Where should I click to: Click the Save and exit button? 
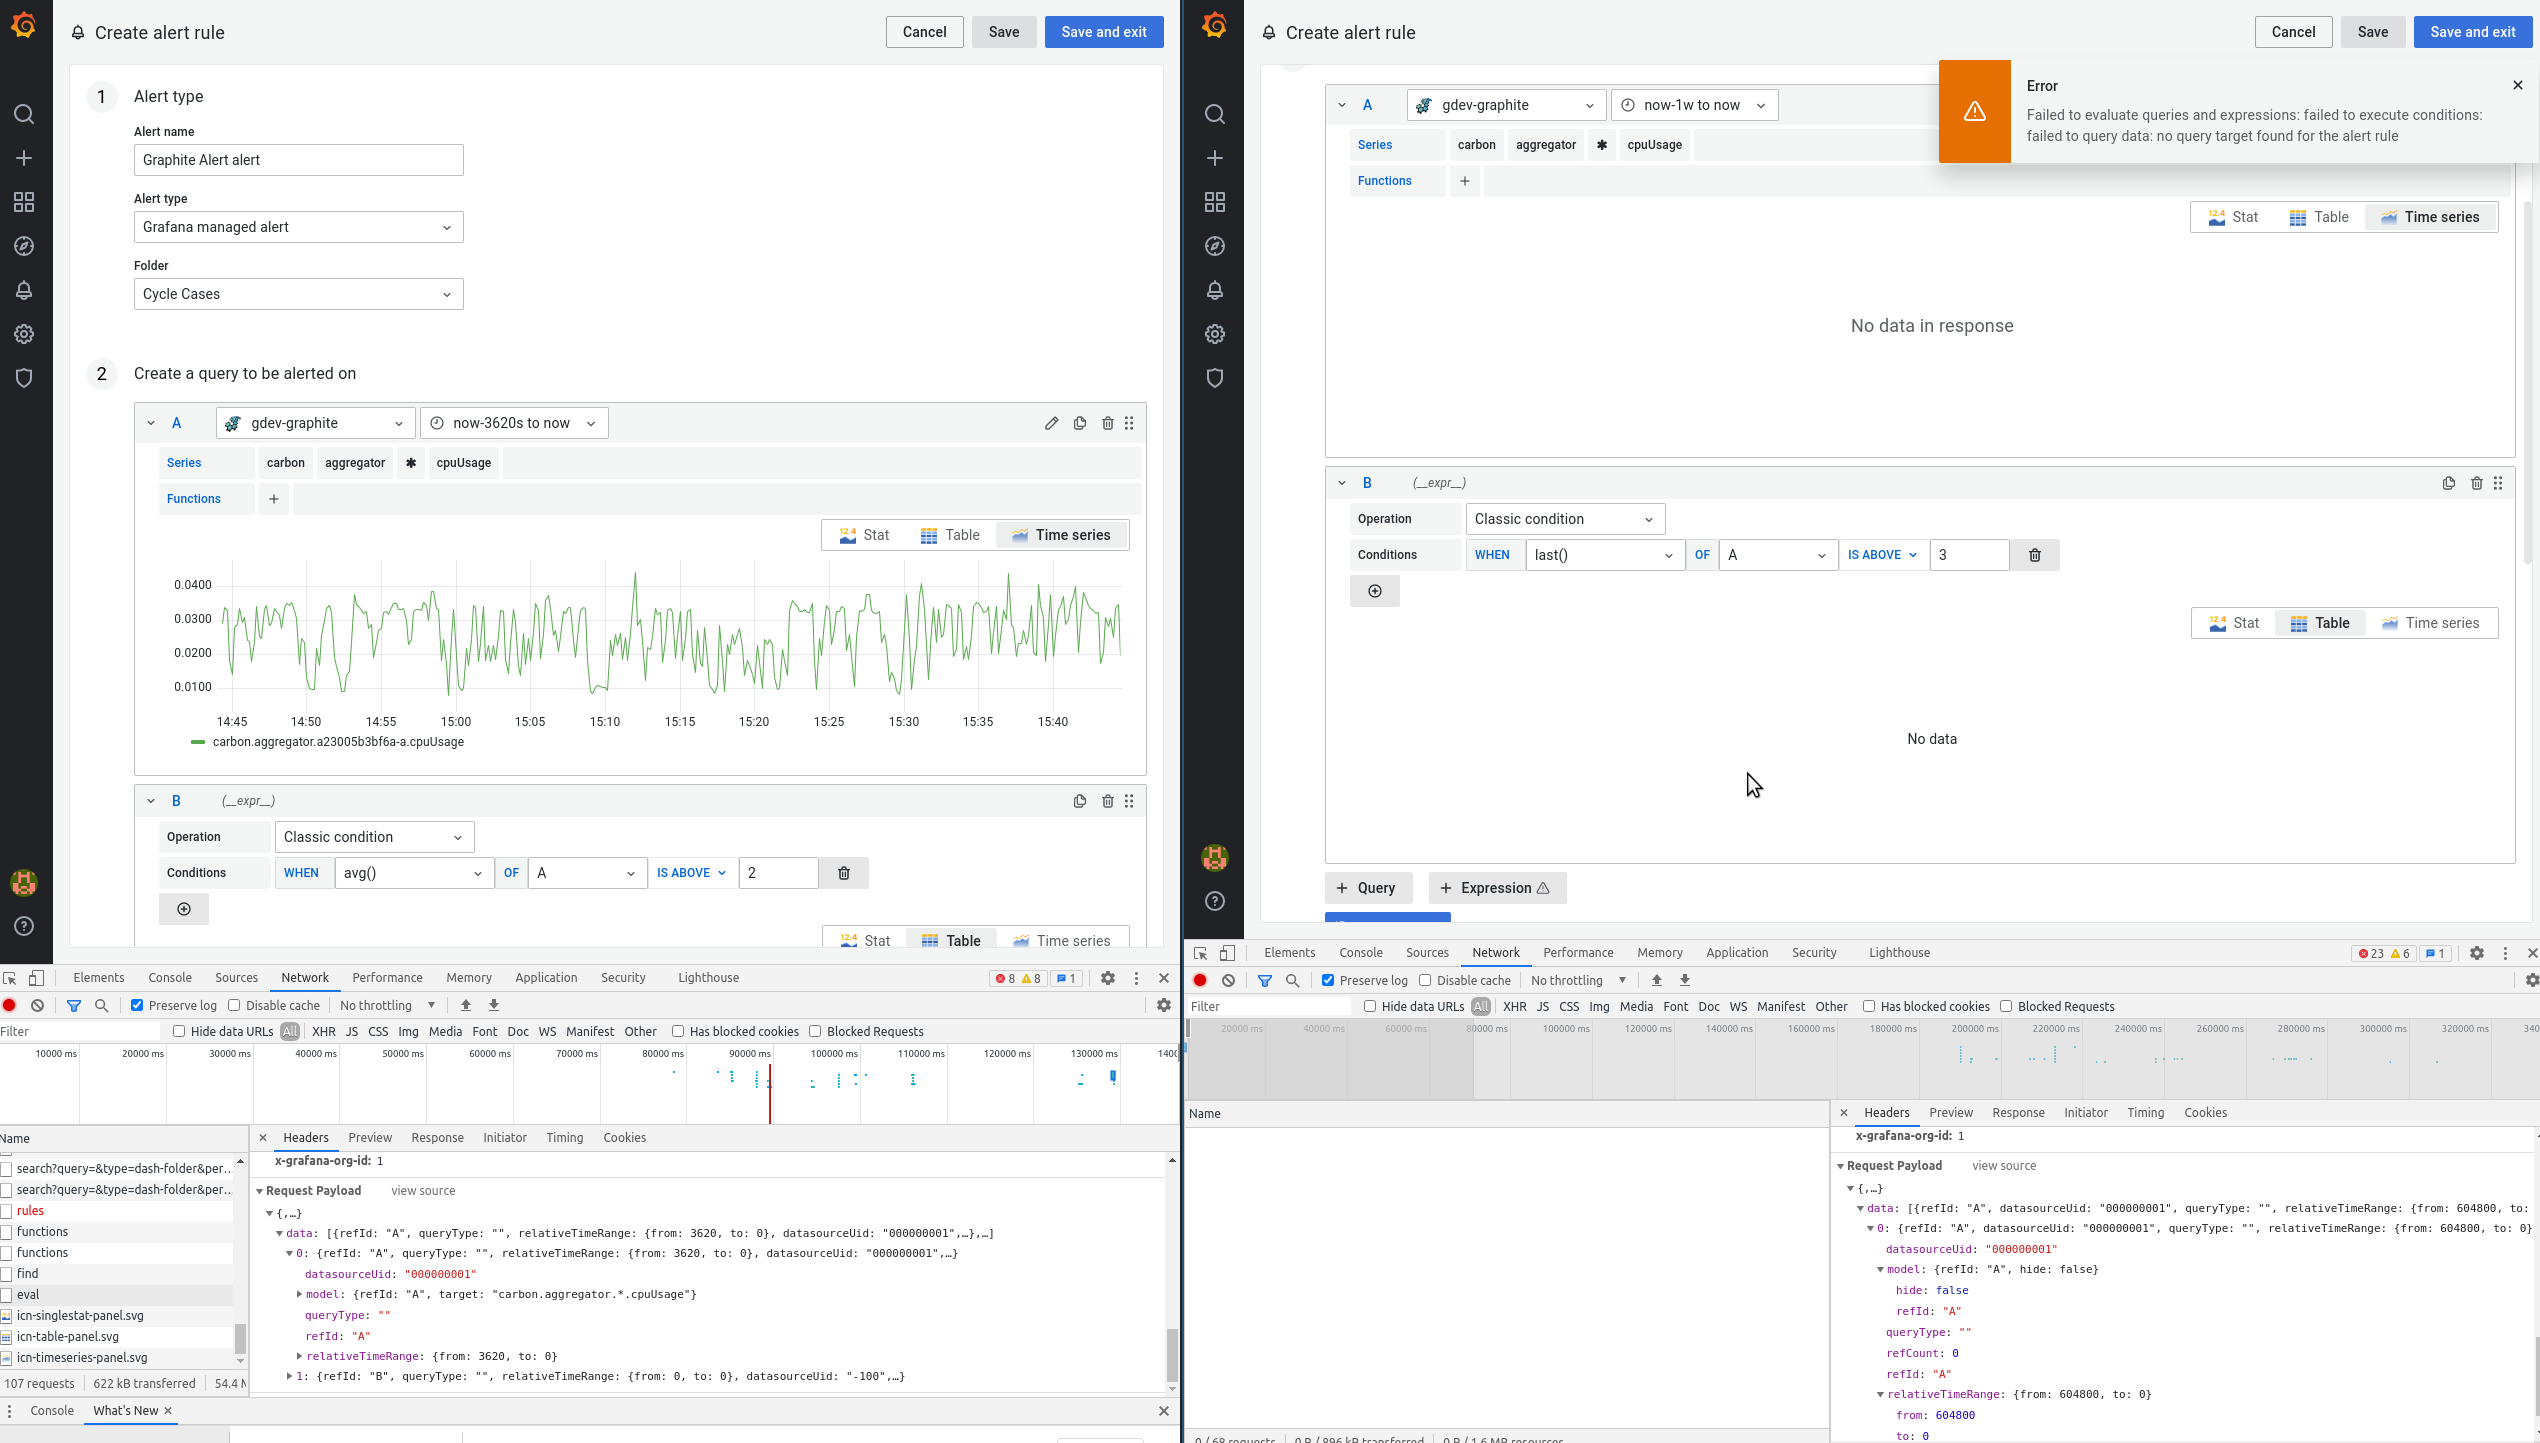(x=1104, y=32)
